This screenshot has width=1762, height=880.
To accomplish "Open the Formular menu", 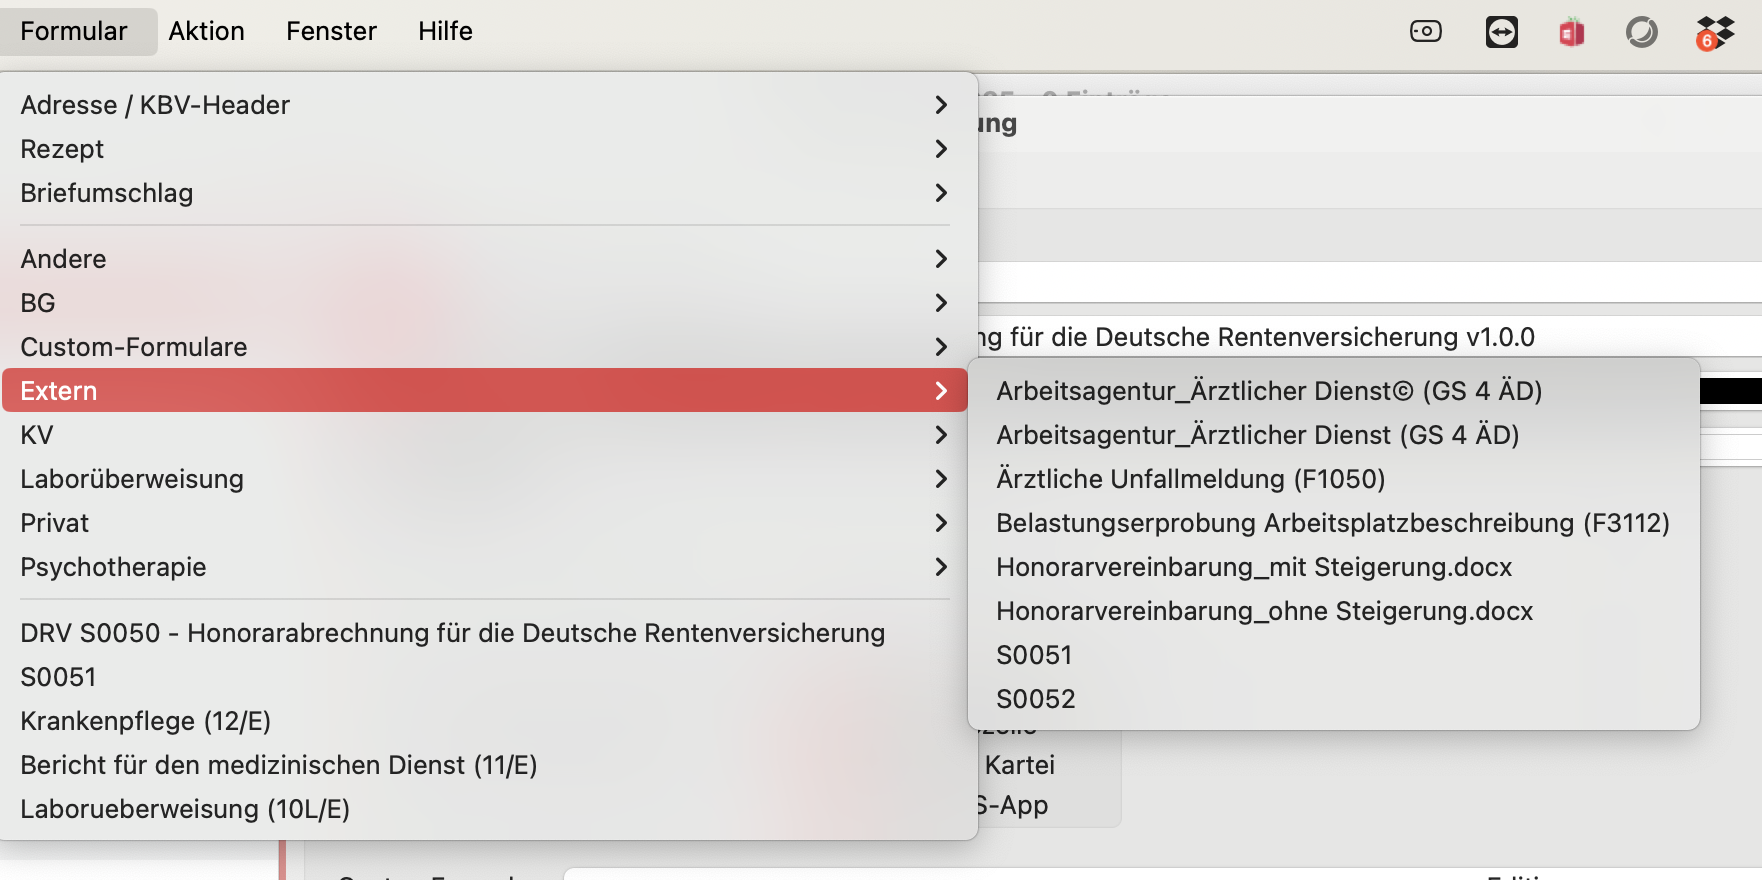I will 75,31.
